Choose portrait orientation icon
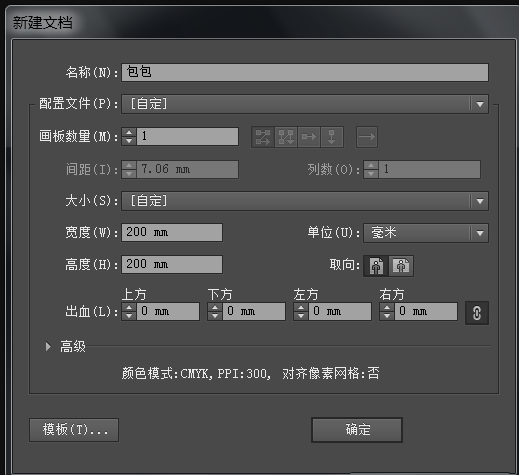This screenshot has height=475, width=519. 376,266
